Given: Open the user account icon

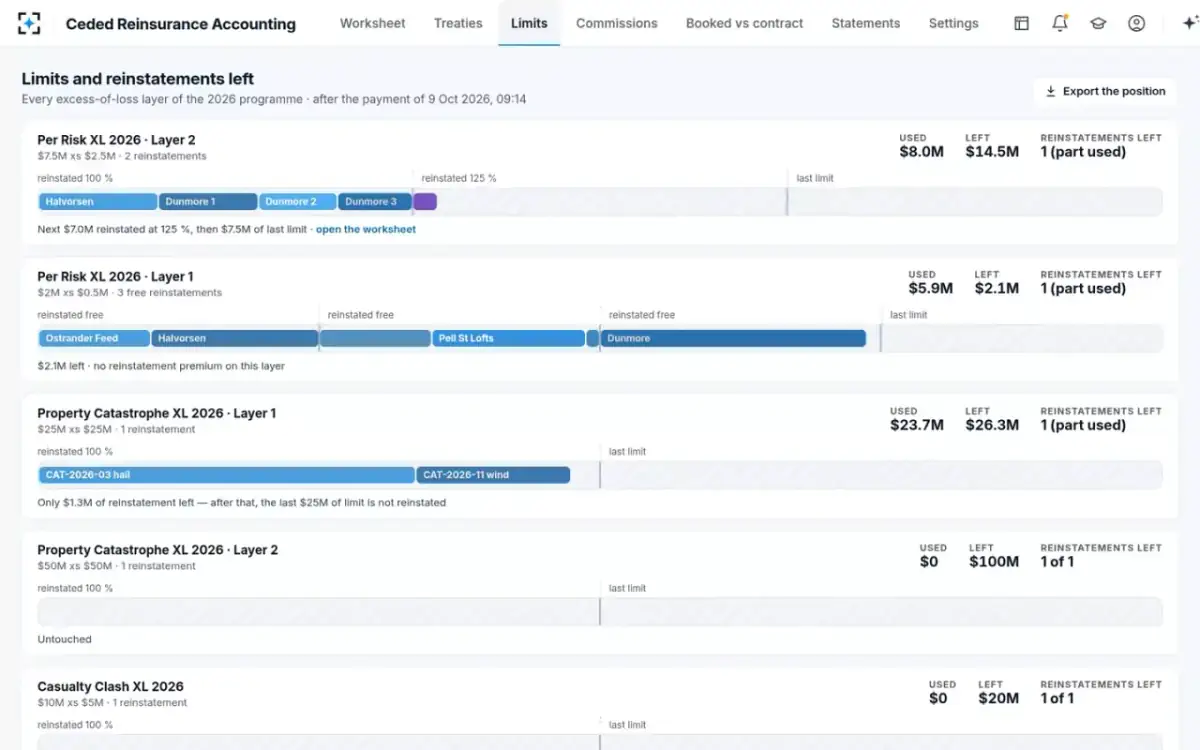Looking at the screenshot, I should 1136,23.
